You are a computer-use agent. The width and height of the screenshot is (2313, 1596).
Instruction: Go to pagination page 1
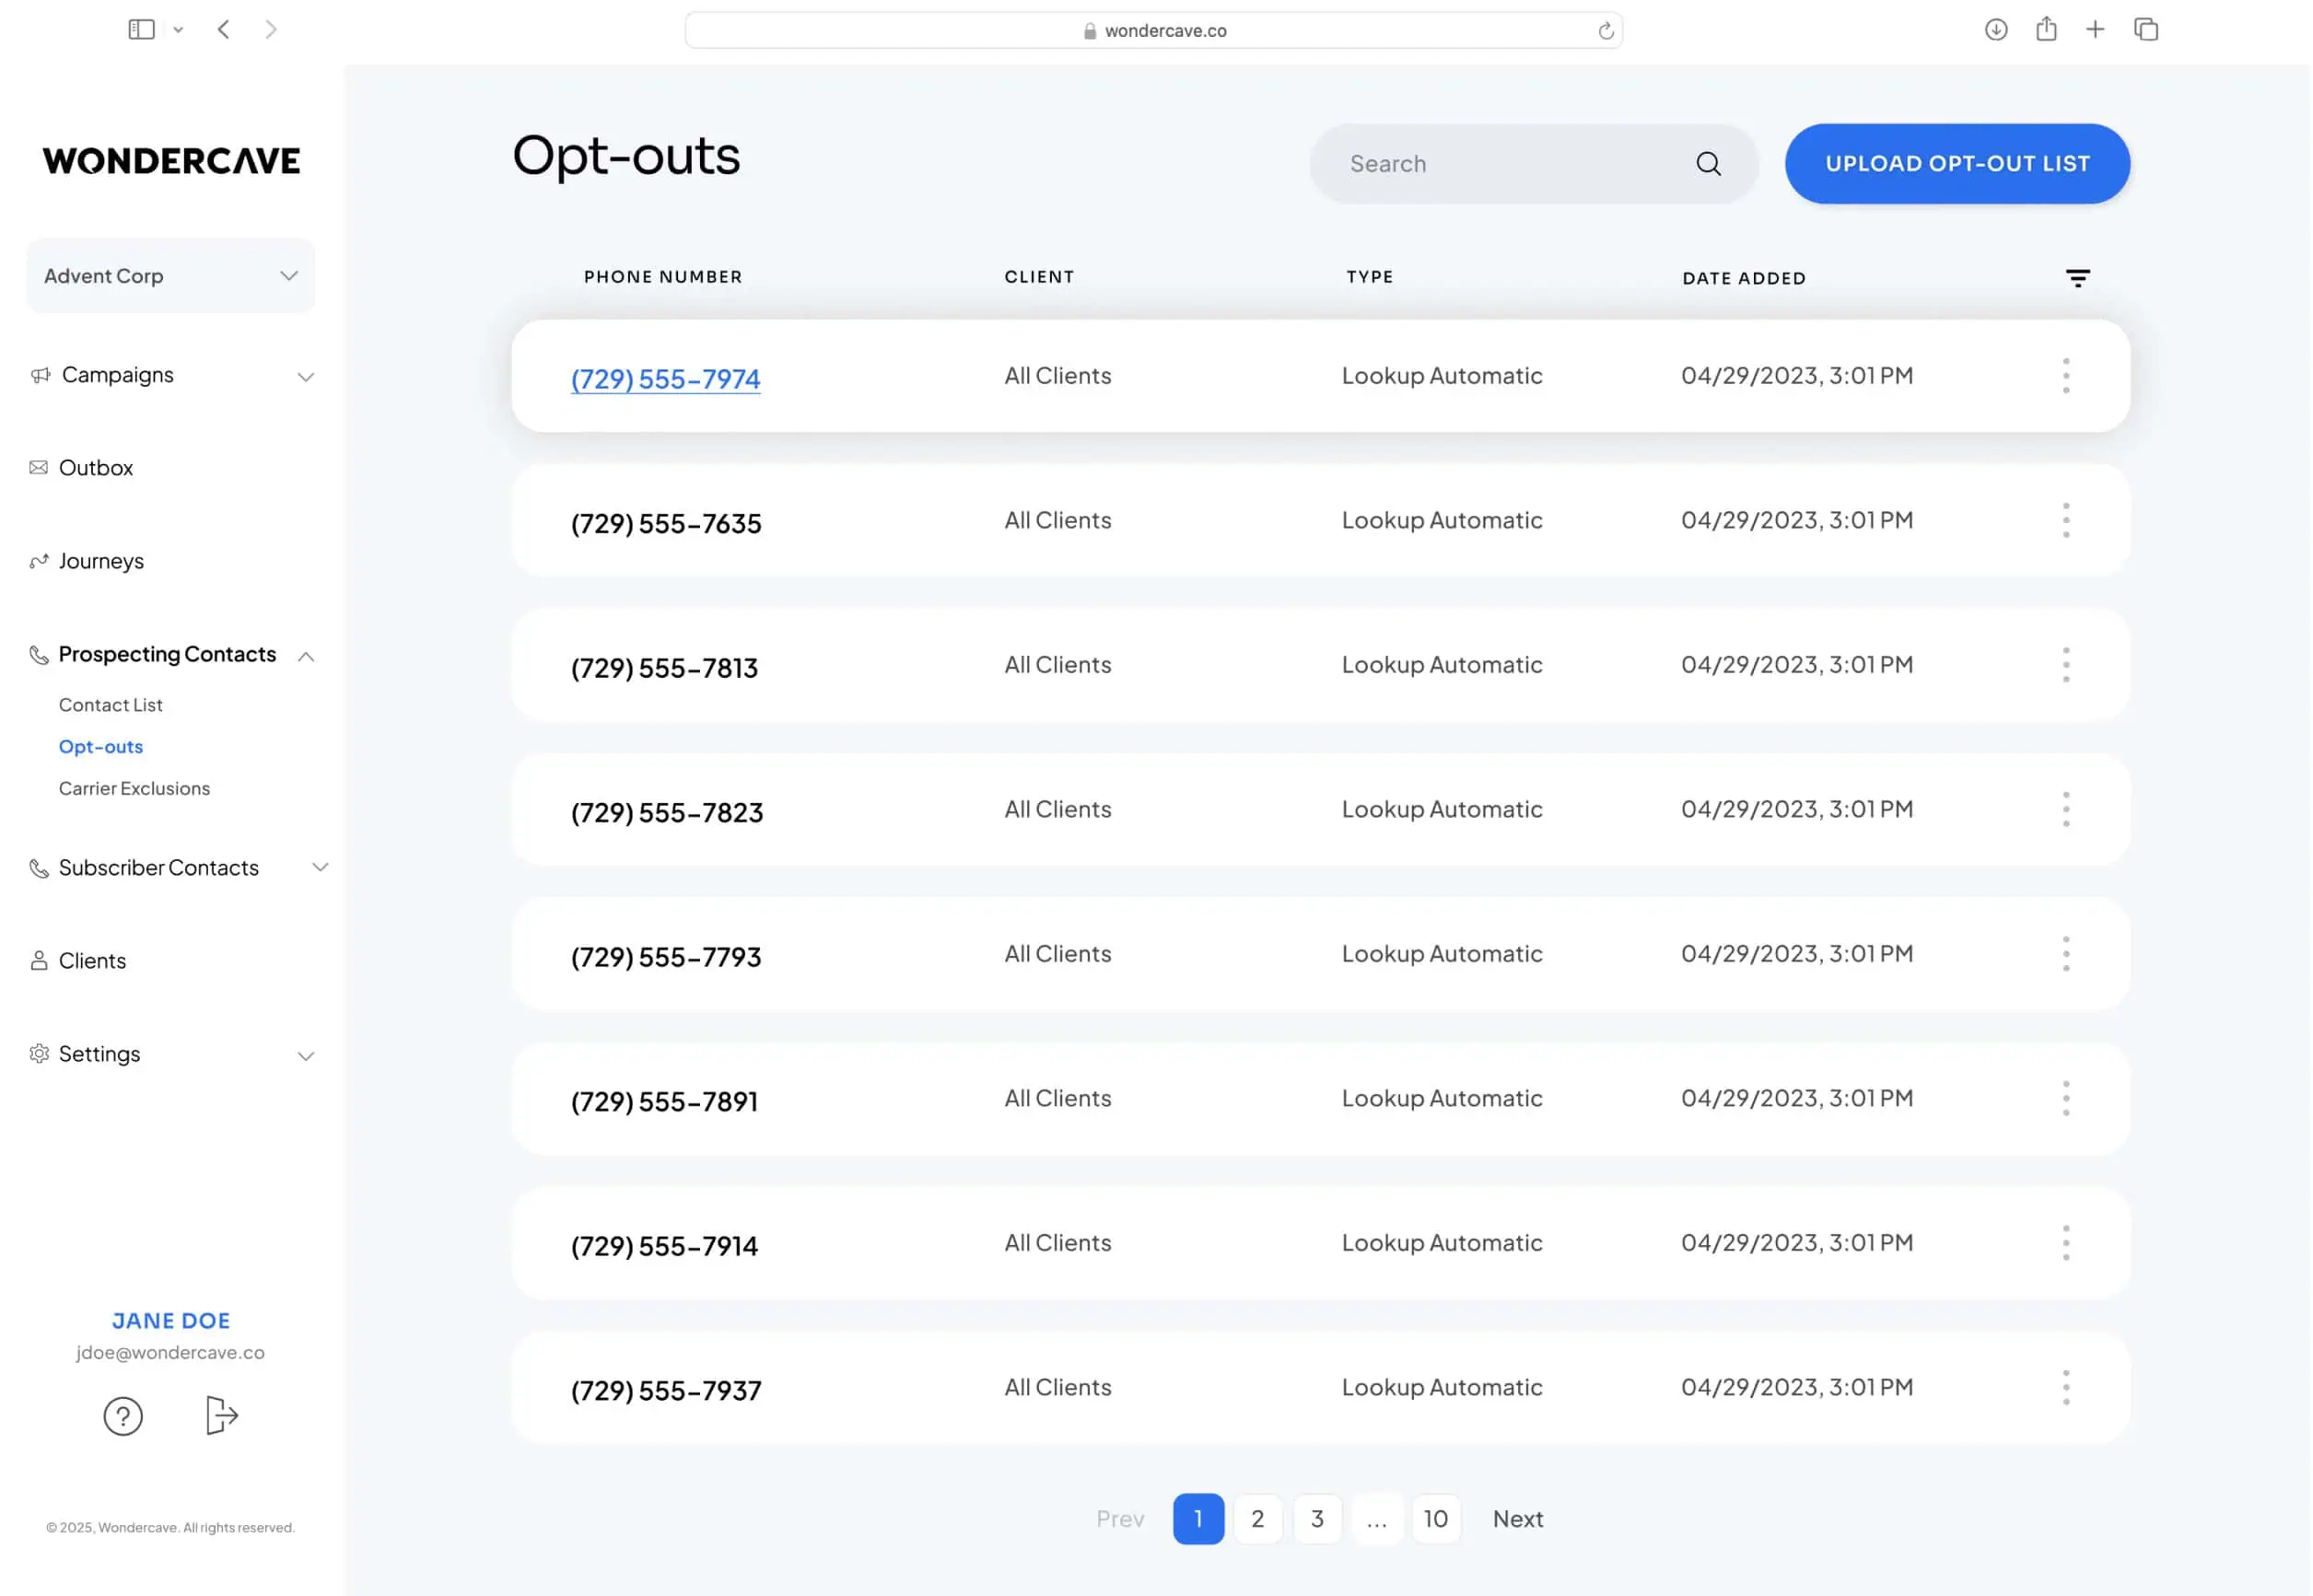1198,1519
